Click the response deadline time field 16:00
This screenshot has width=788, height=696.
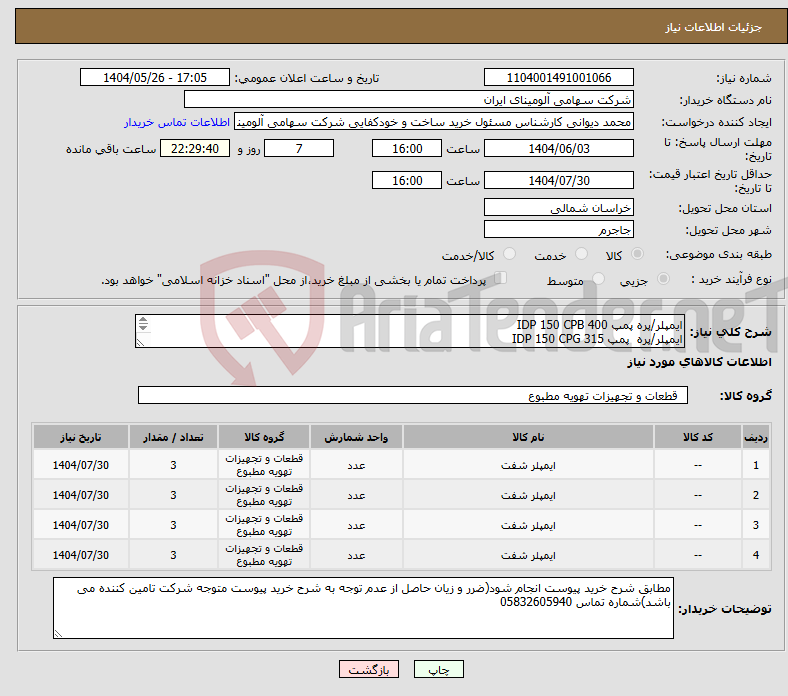407,148
